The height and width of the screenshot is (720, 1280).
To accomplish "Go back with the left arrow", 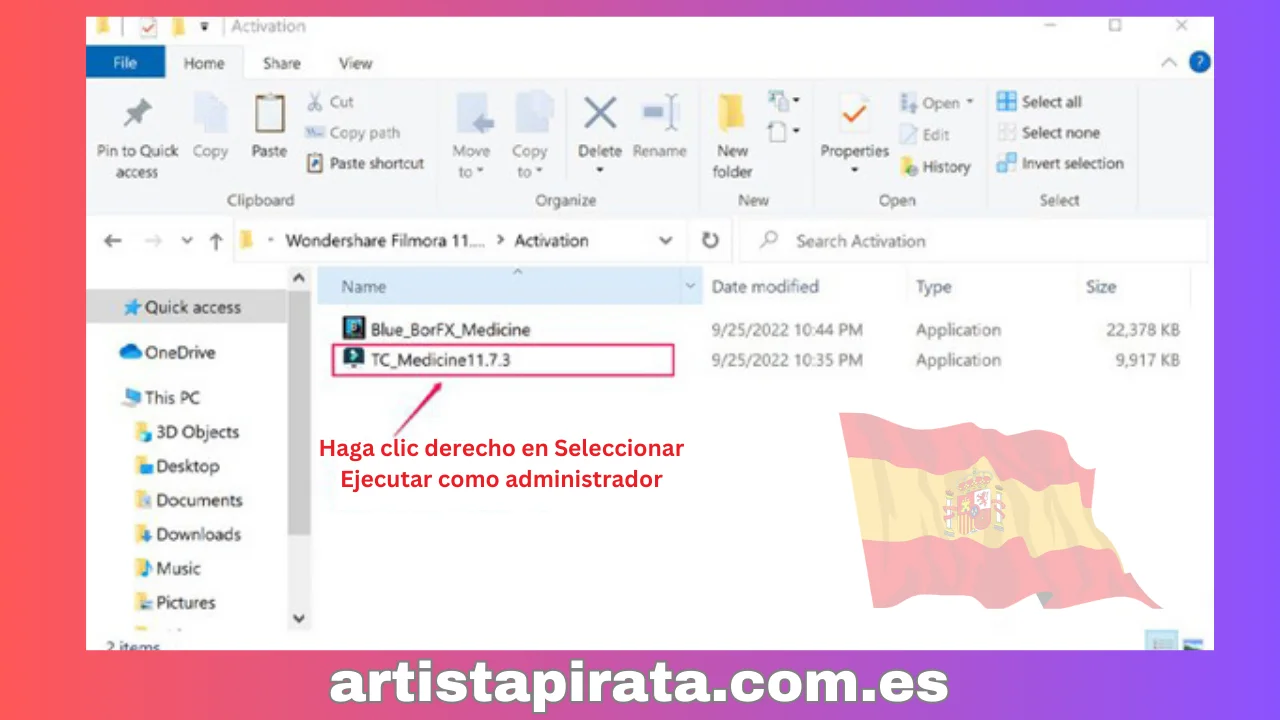I will point(113,241).
